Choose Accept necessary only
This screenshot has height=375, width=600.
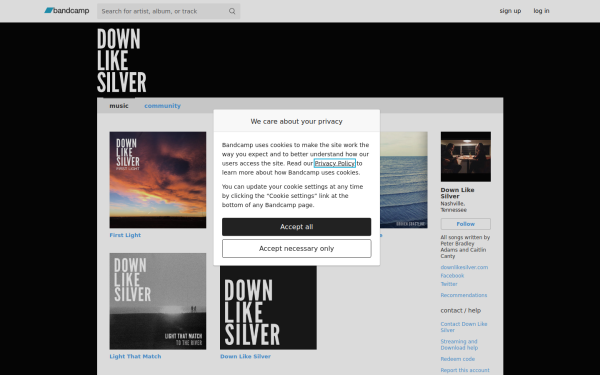point(297,249)
